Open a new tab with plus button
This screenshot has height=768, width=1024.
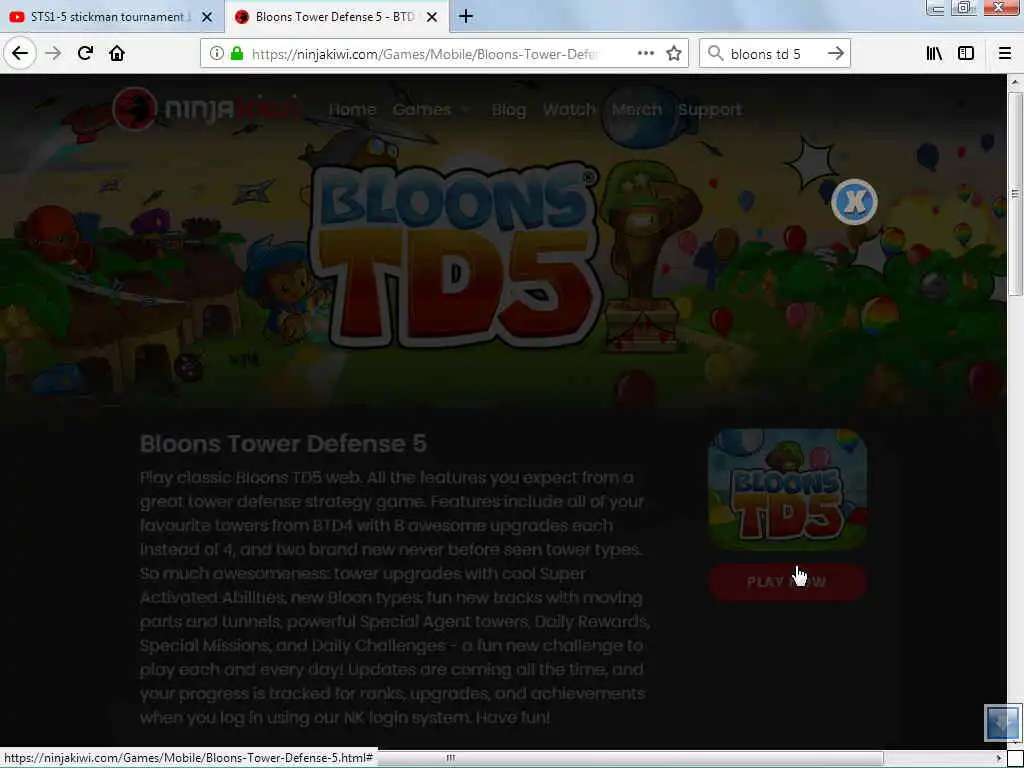point(466,17)
